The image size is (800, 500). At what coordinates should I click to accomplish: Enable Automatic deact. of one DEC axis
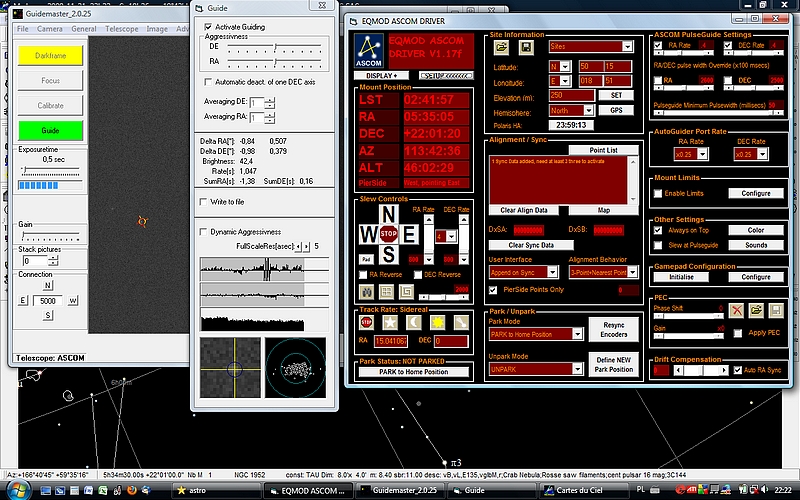208,82
